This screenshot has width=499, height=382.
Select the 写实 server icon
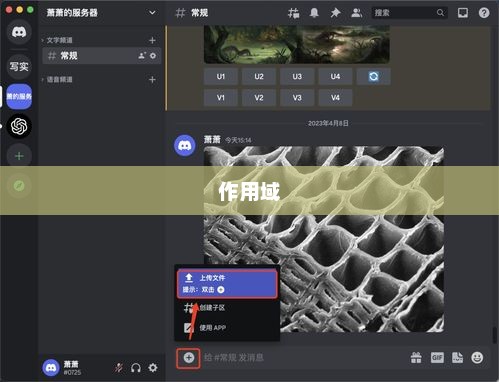(19, 67)
